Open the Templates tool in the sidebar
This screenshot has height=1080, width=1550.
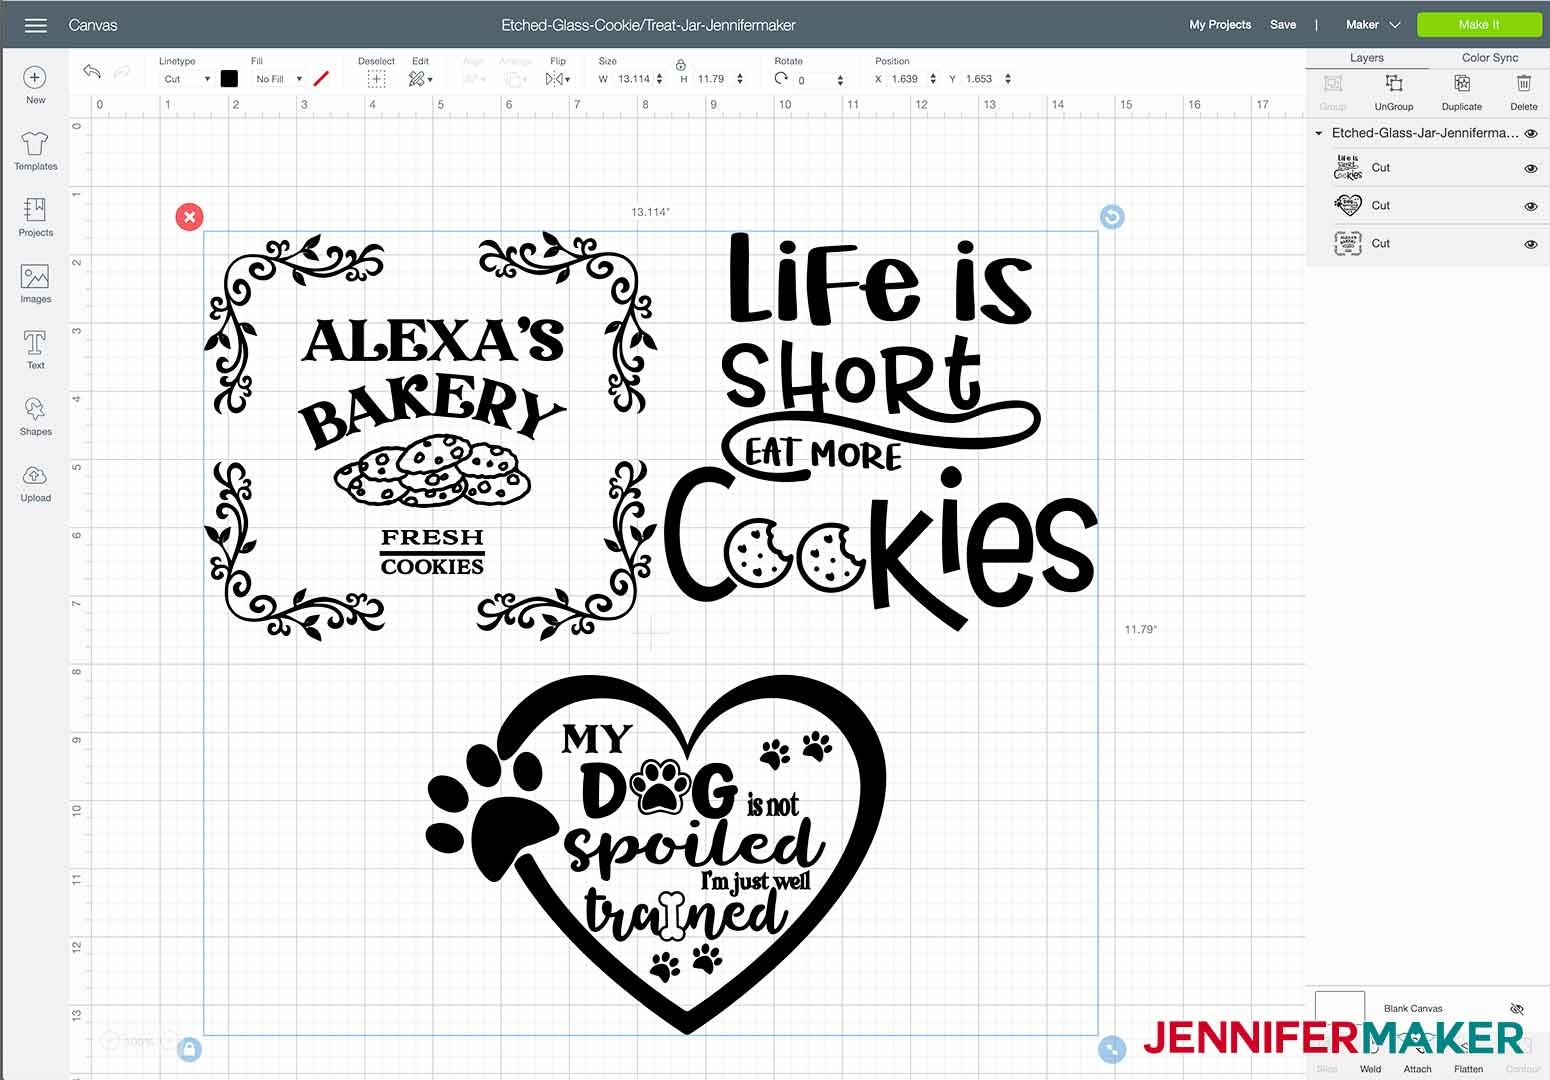click(35, 151)
